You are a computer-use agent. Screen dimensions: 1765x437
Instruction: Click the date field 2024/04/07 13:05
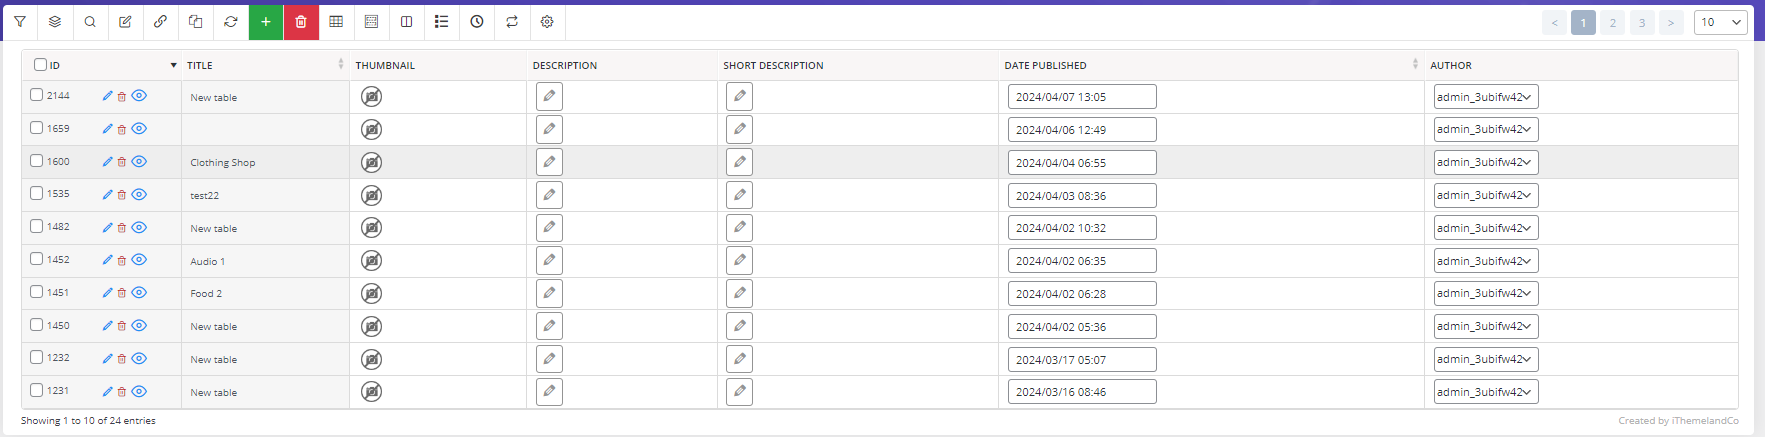(x=1082, y=97)
